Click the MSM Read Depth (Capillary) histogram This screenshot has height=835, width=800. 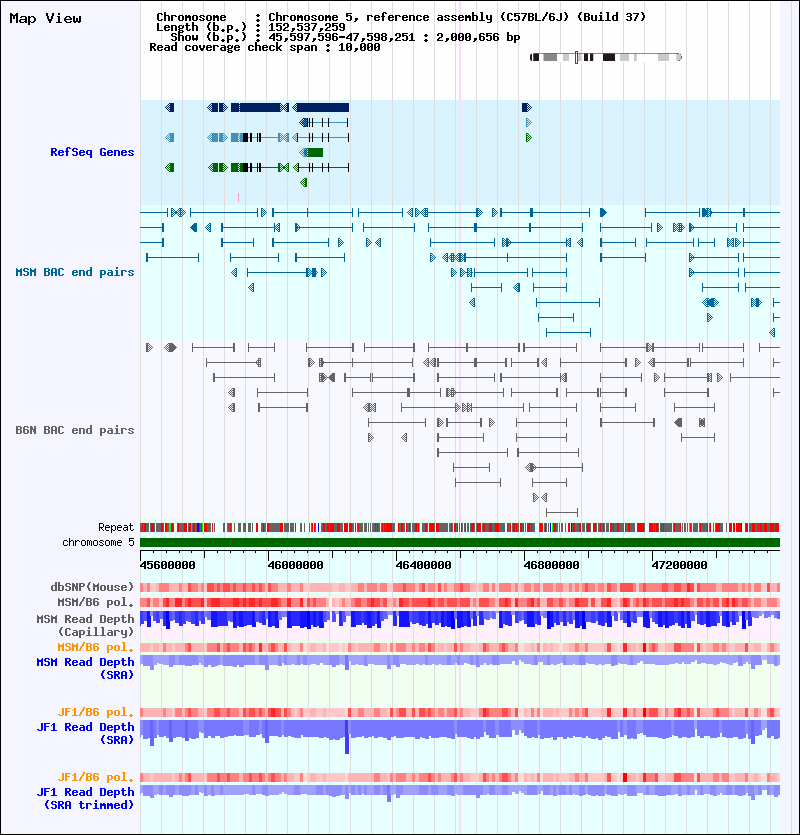(460, 619)
